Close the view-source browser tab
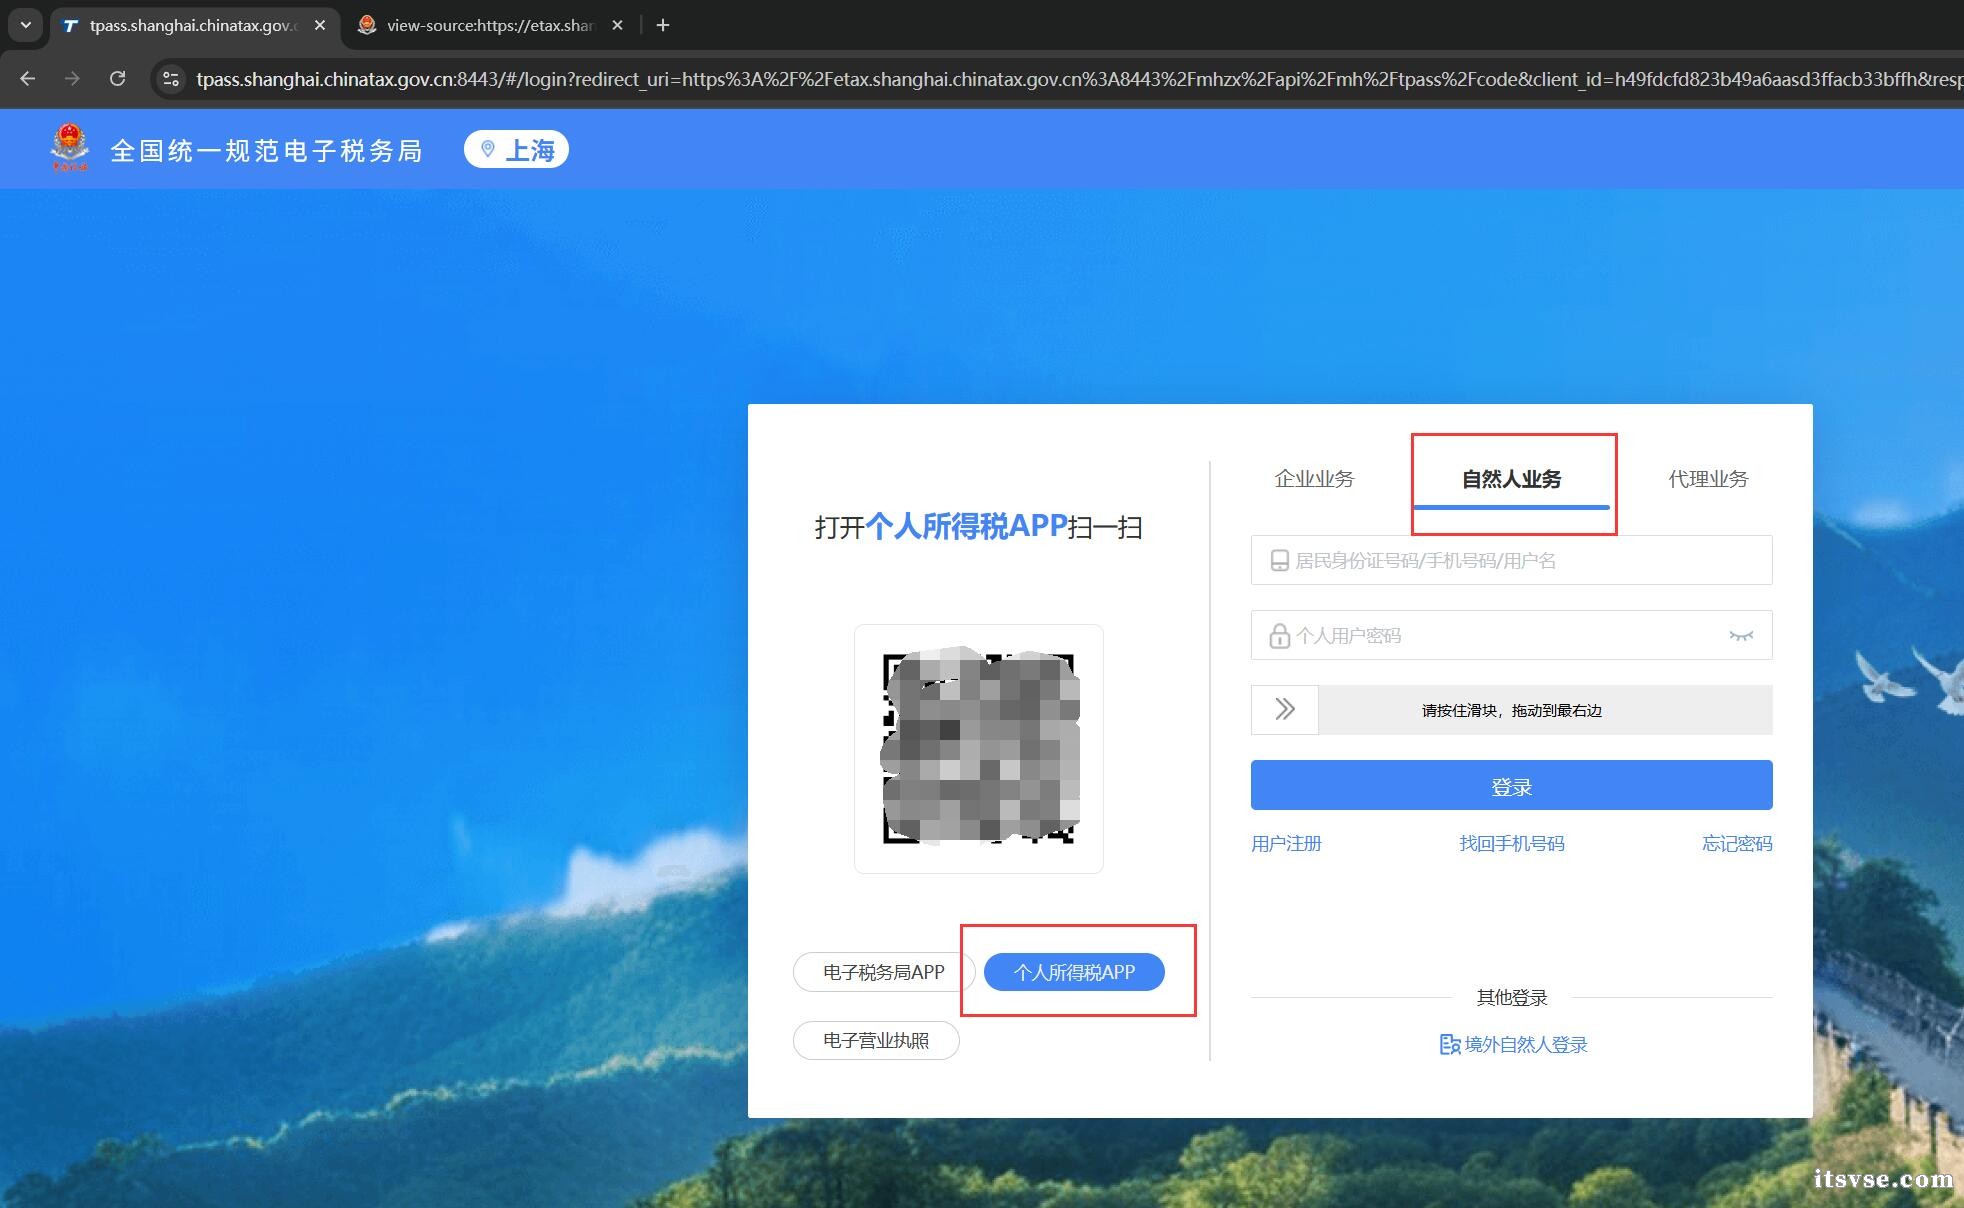The height and width of the screenshot is (1208, 1964). tap(617, 25)
